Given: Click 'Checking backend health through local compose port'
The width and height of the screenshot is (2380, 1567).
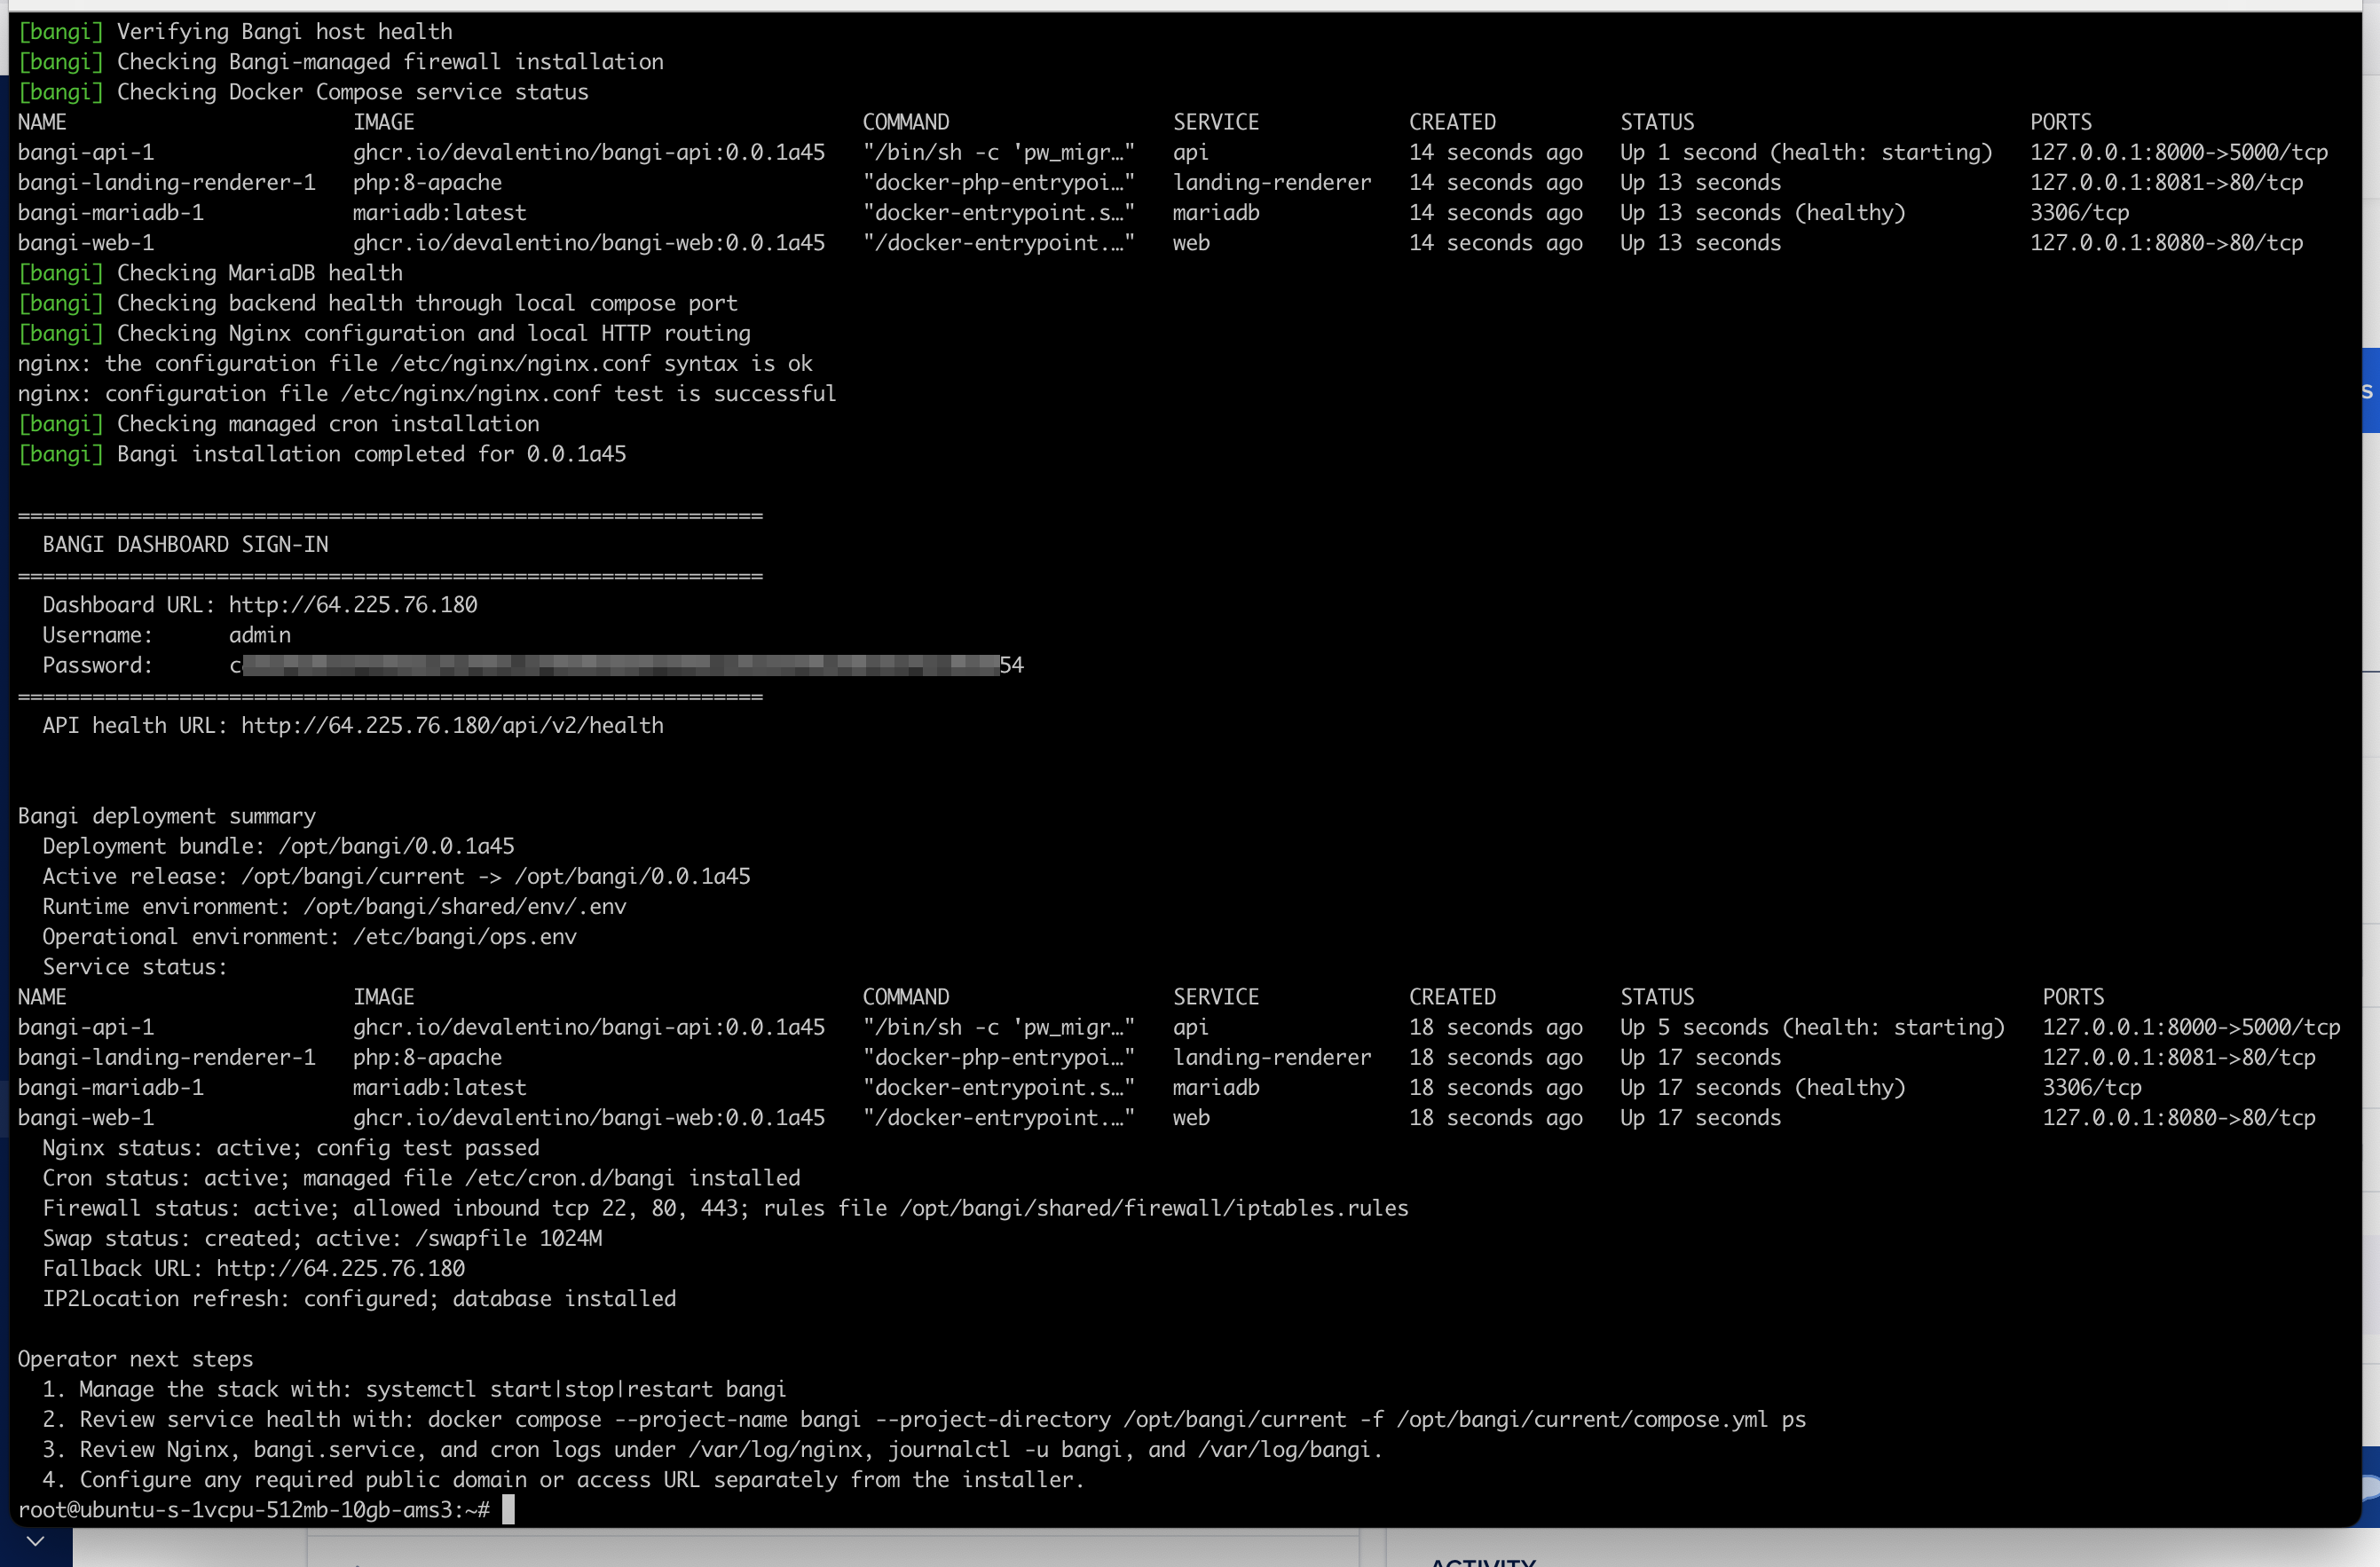Looking at the screenshot, I should (x=378, y=303).
